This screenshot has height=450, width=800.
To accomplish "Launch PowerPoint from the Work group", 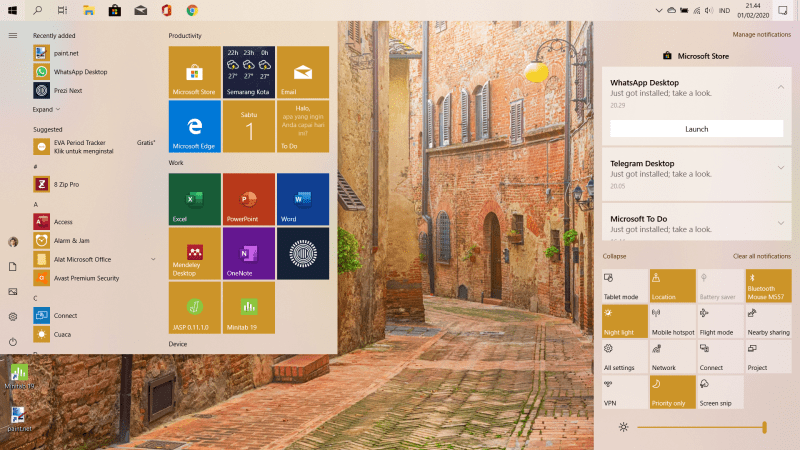I will (x=248, y=198).
